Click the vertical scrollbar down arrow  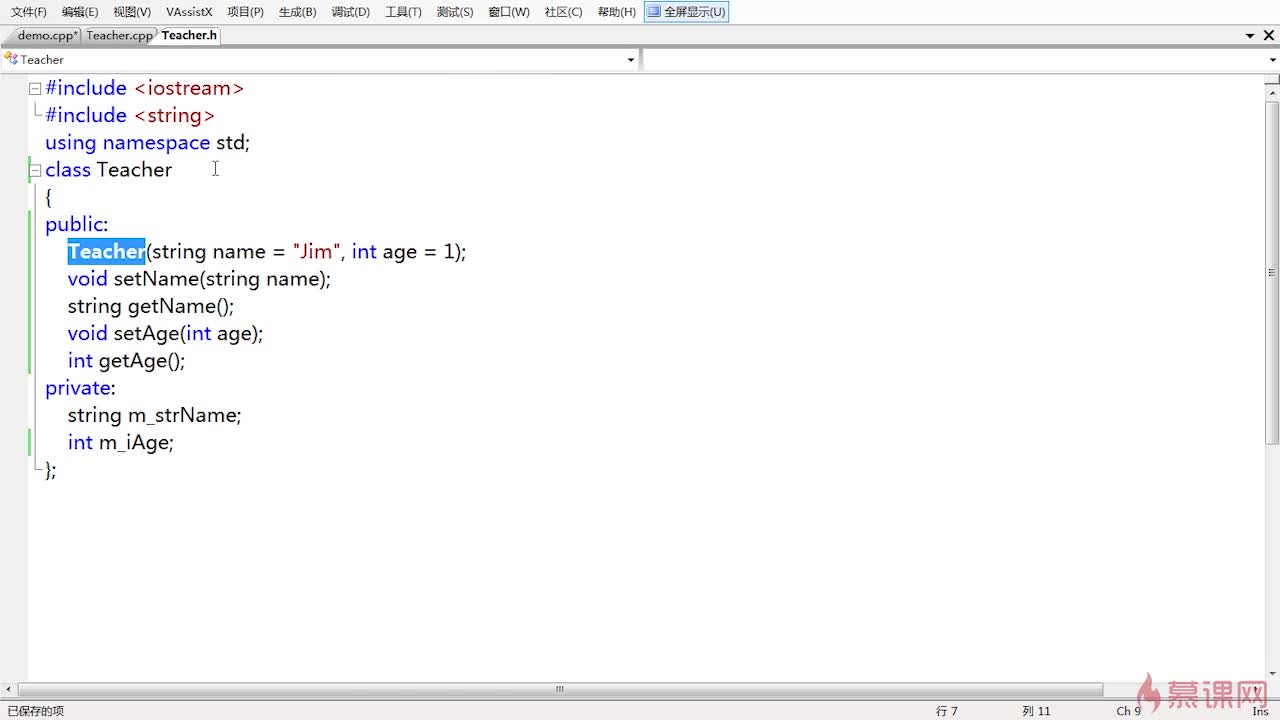pyautogui.click(x=1272, y=673)
